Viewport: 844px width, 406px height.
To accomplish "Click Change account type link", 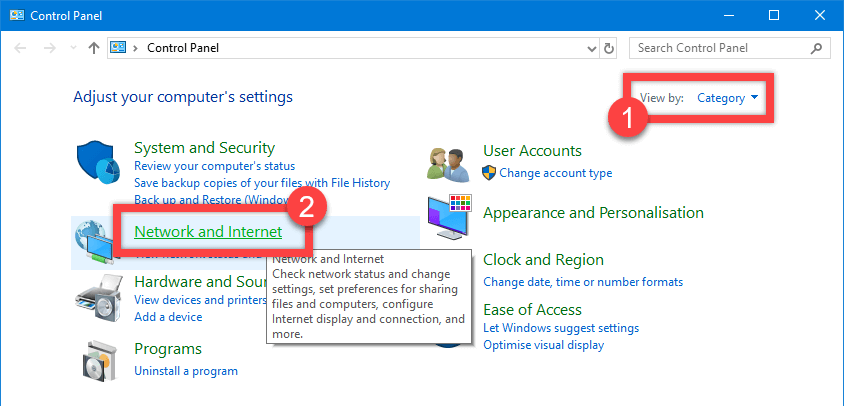I will [555, 173].
